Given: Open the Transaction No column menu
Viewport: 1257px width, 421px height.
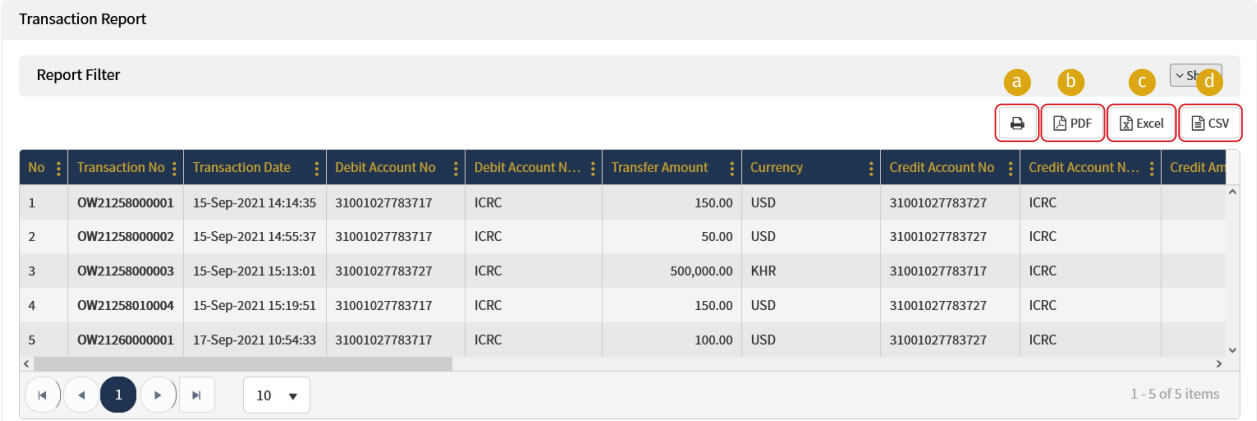Looking at the screenshot, I should coord(175,168).
